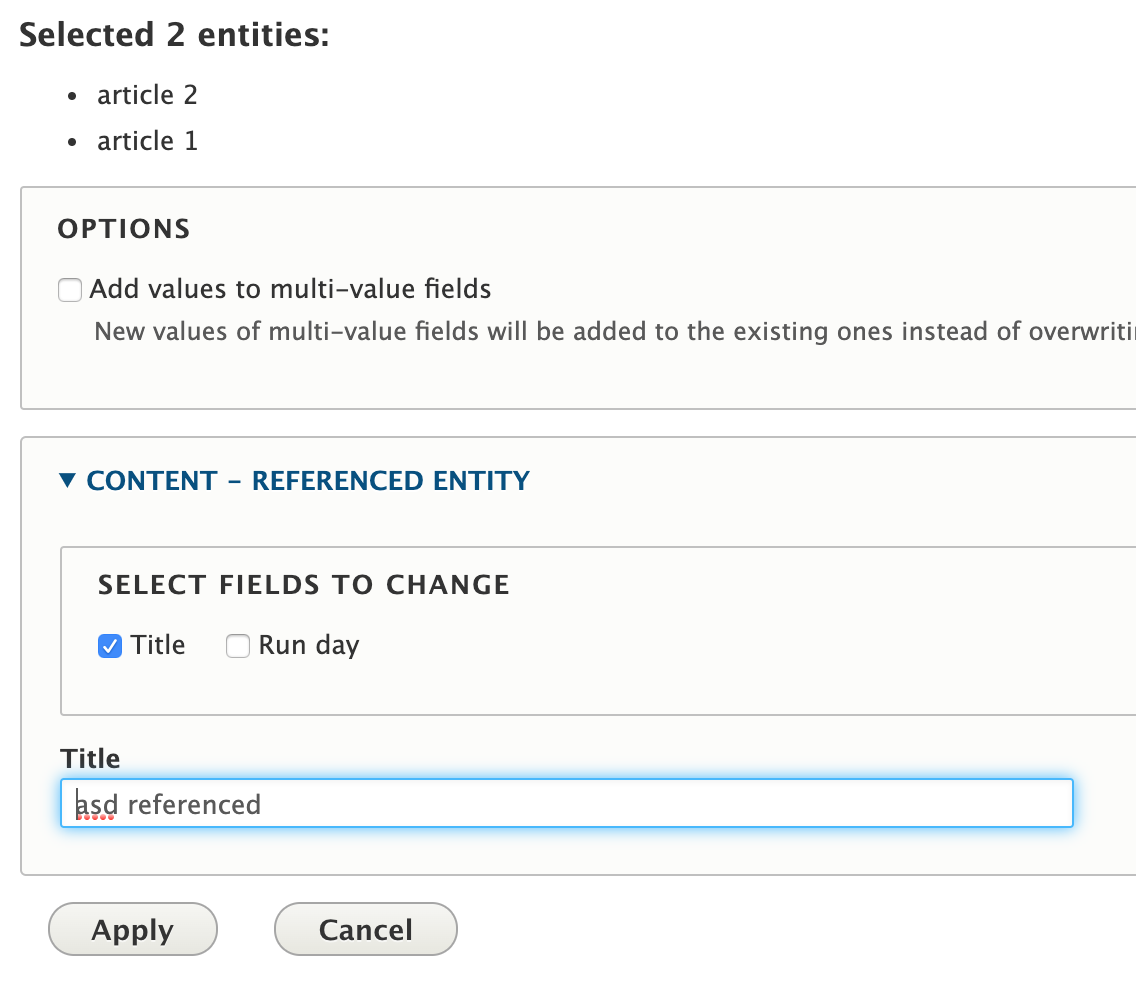Click the Select Fields to Change heading
1136x982 pixels.
304,585
